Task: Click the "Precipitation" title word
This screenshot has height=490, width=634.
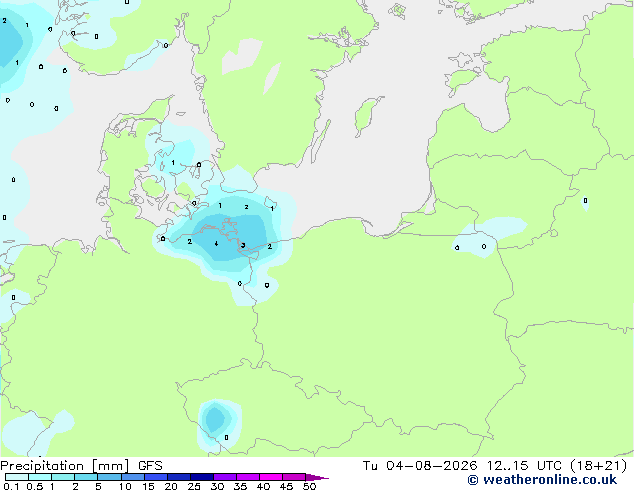Action: click(42, 466)
